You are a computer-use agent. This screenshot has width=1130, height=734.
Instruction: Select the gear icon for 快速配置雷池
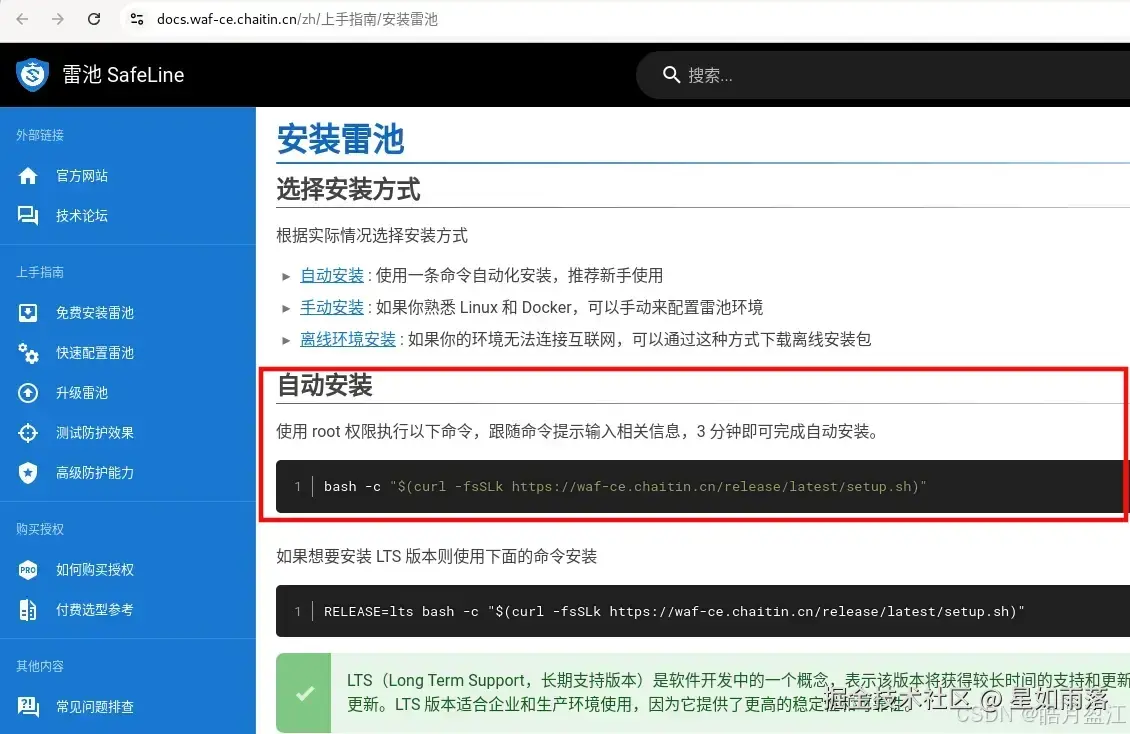click(27, 352)
